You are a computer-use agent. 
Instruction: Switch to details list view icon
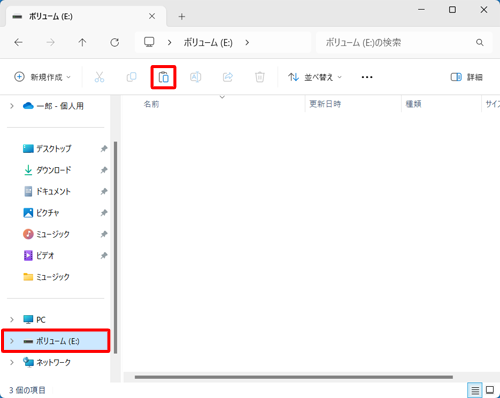pos(475,390)
